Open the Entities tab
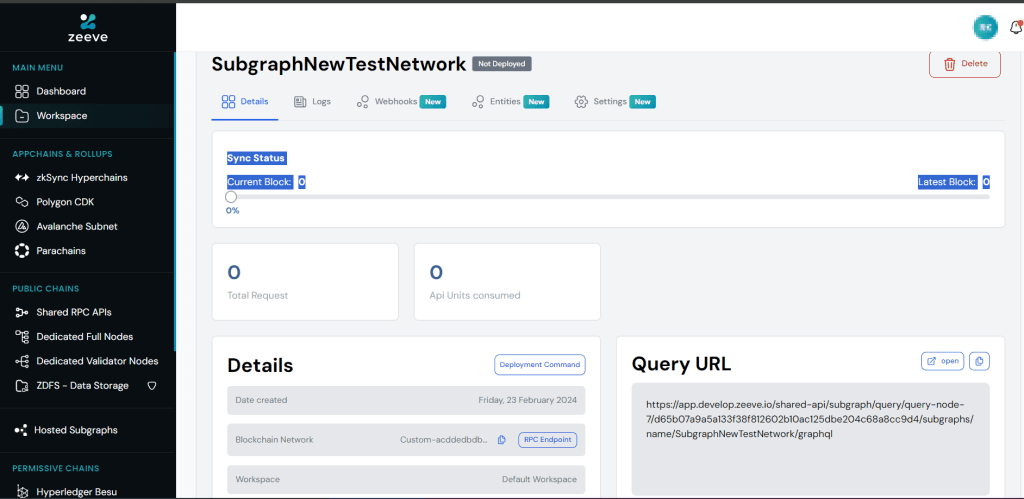1024x499 pixels. click(x=510, y=102)
